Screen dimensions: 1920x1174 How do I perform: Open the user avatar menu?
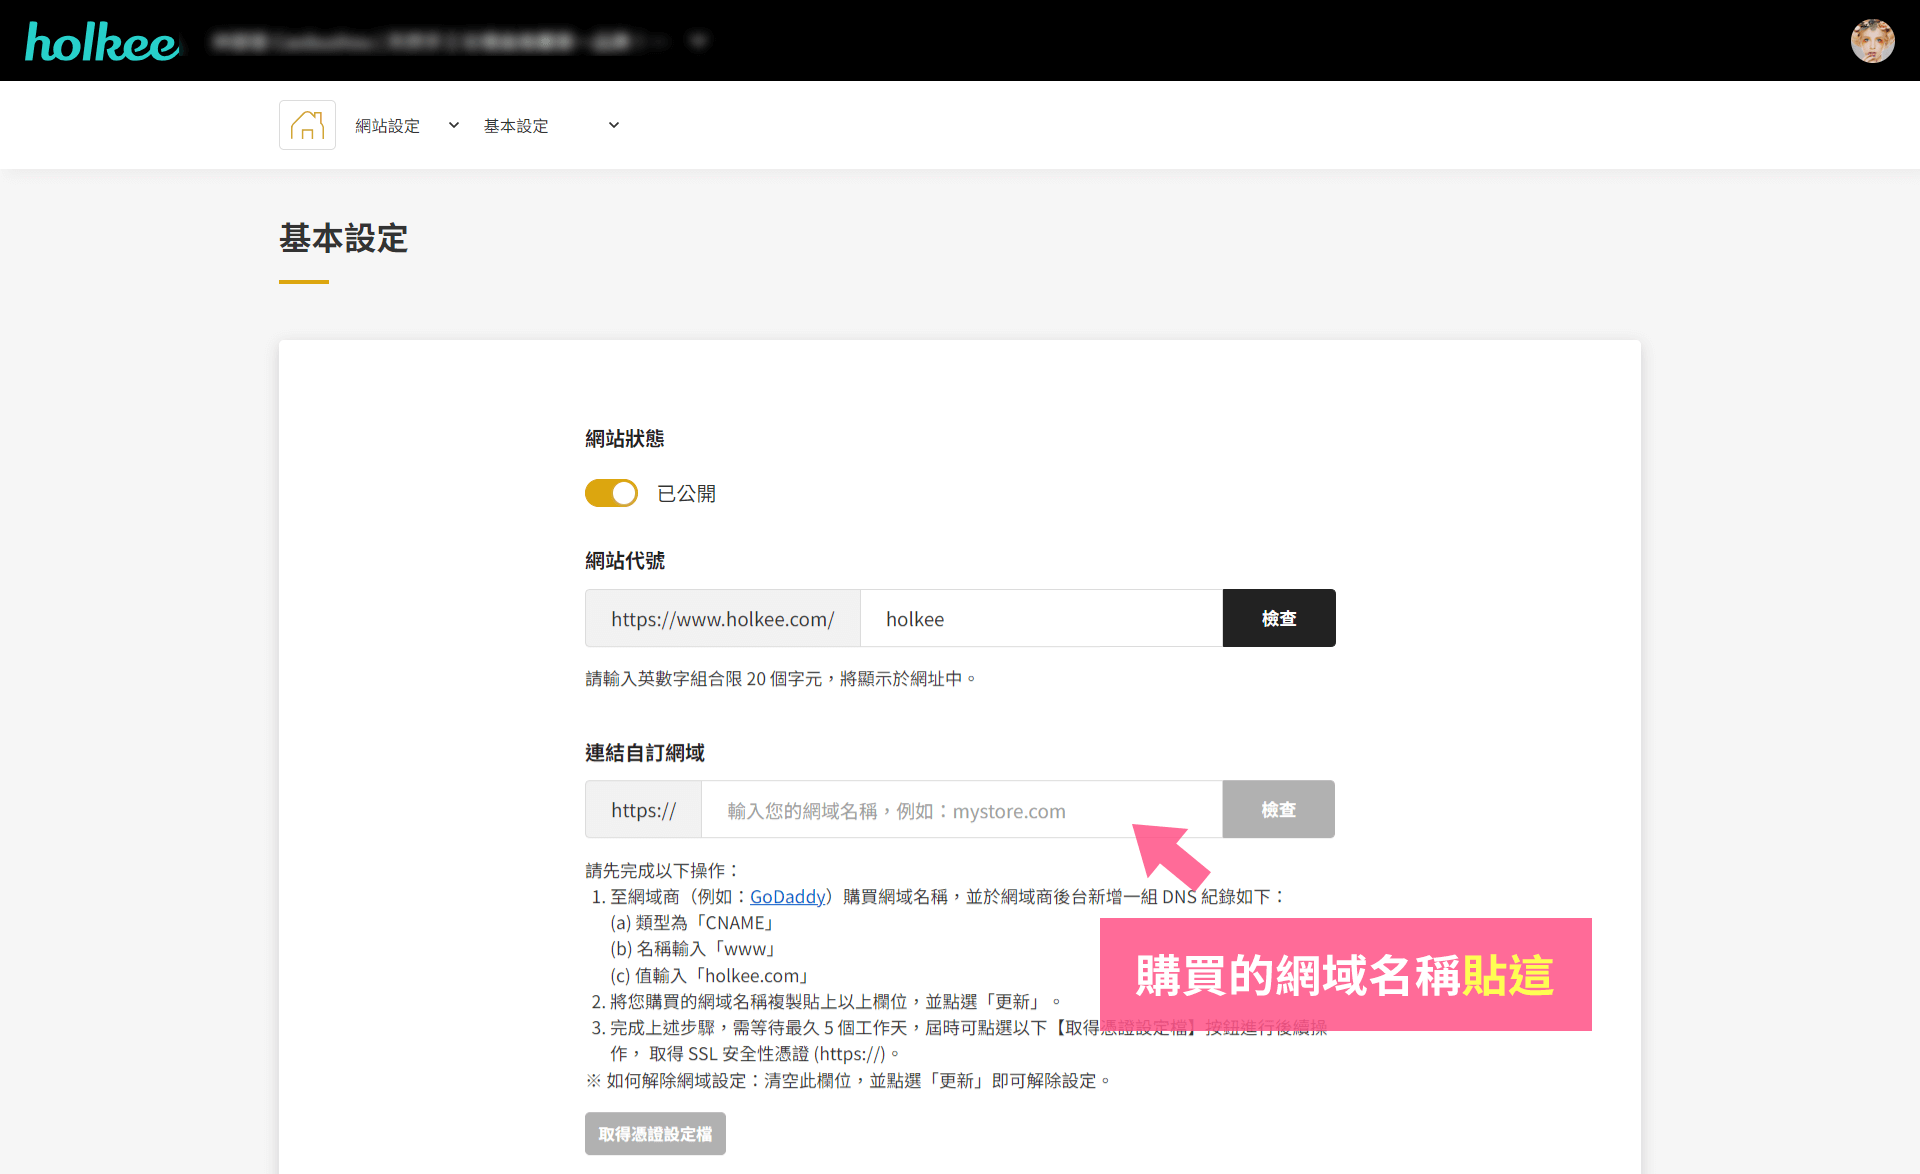pyautogui.click(x=1872, y=41)
